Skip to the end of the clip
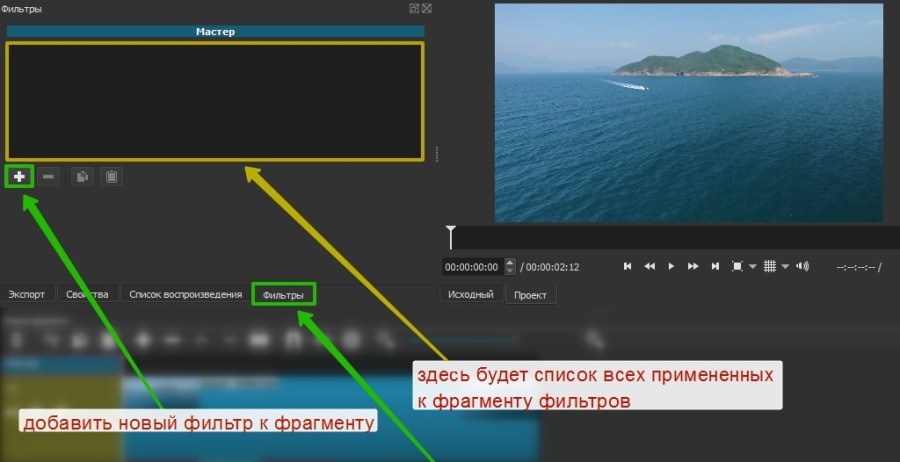900x462 pixels. pyautogui.click(x=715, y=266)
